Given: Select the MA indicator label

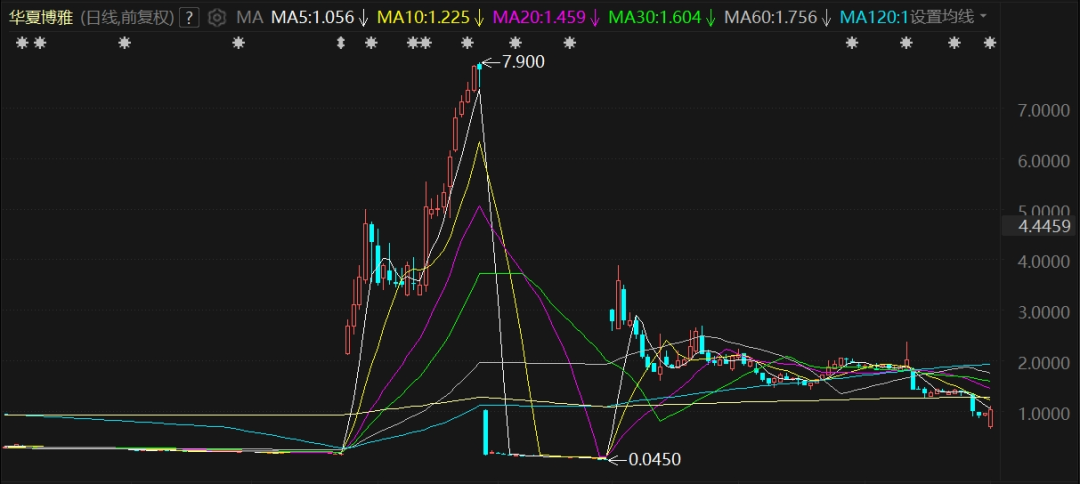Looking at the screenshot, I should click(x=250, y=17).
